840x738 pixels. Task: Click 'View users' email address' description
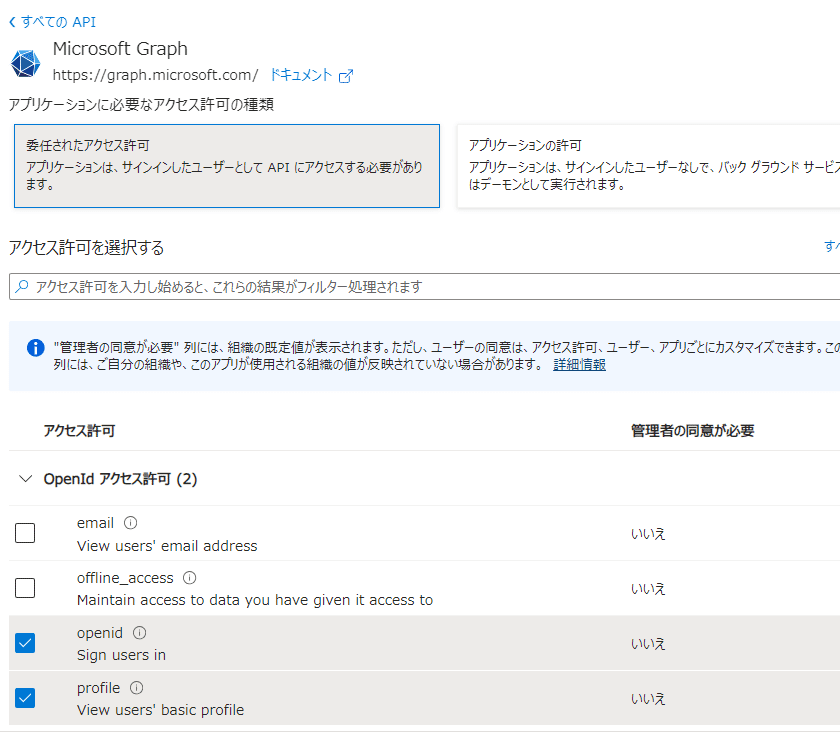(x=167, y=546)
